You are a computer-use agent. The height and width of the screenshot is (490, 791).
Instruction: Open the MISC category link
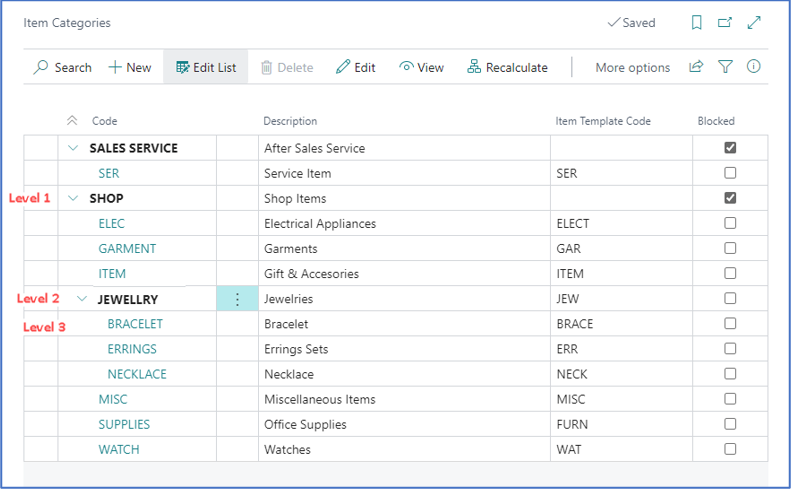click(113, 400)
